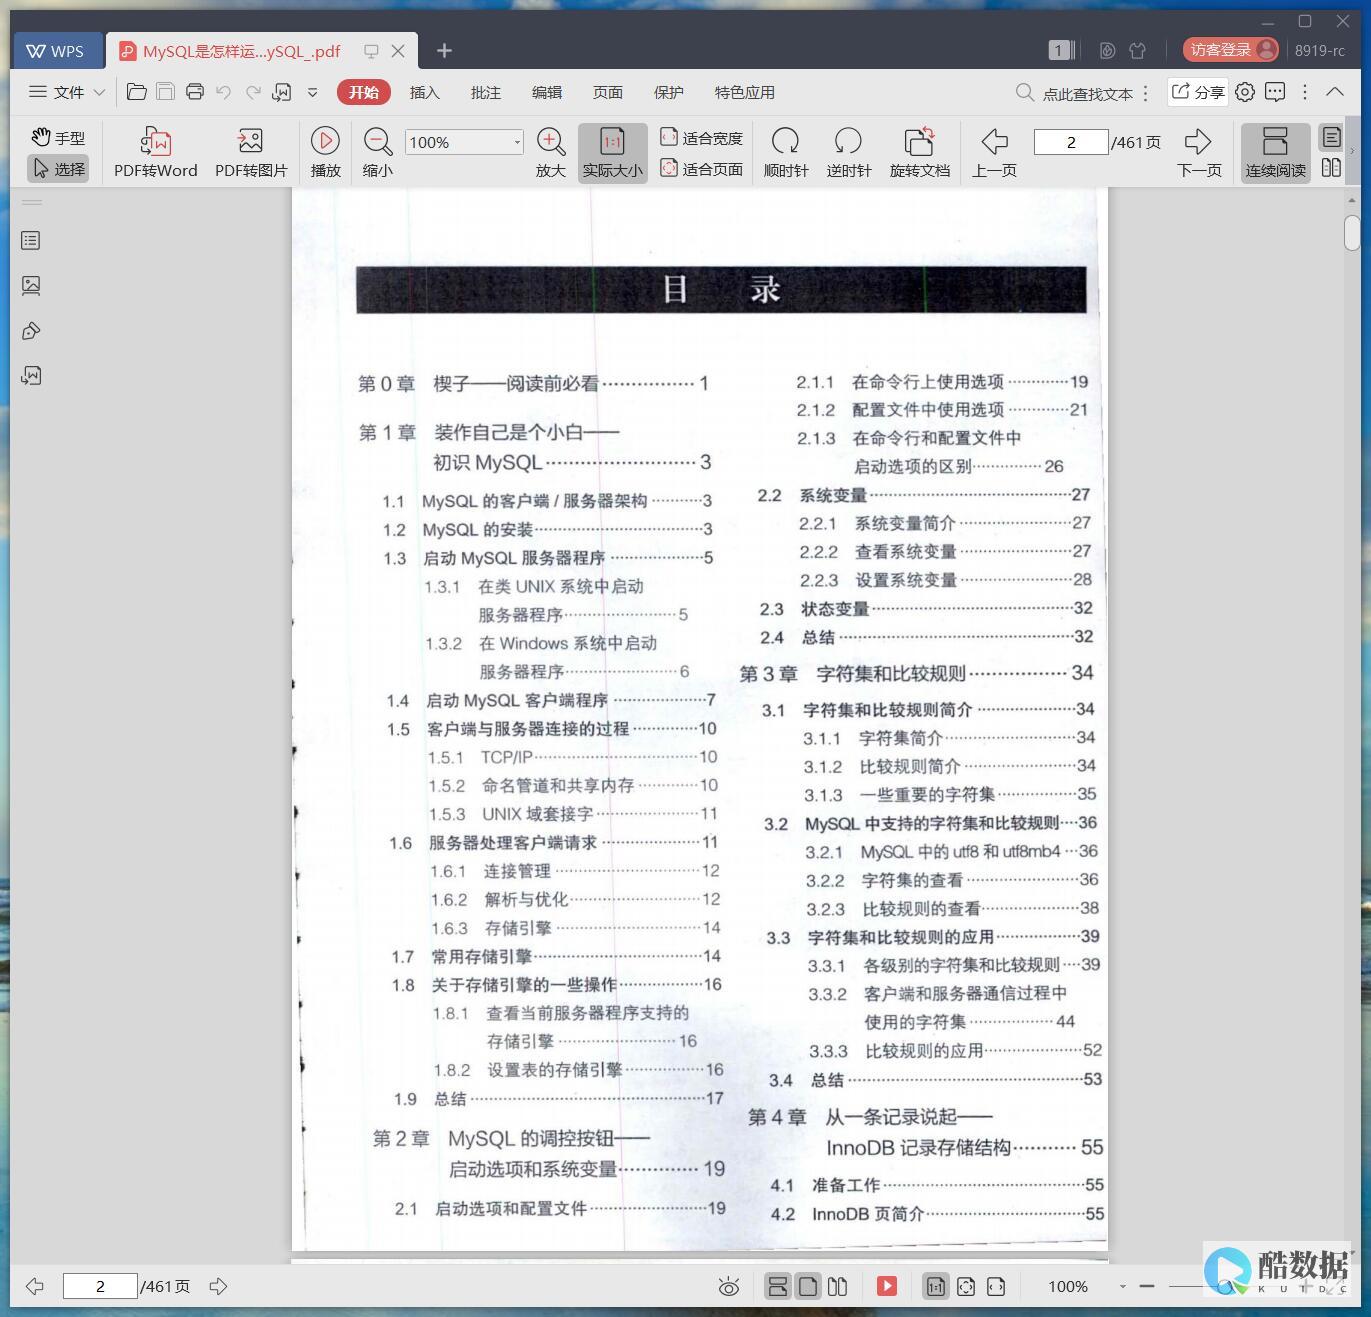
Task: Click the Save icon in quick toolbar
Action: (166, 92)
